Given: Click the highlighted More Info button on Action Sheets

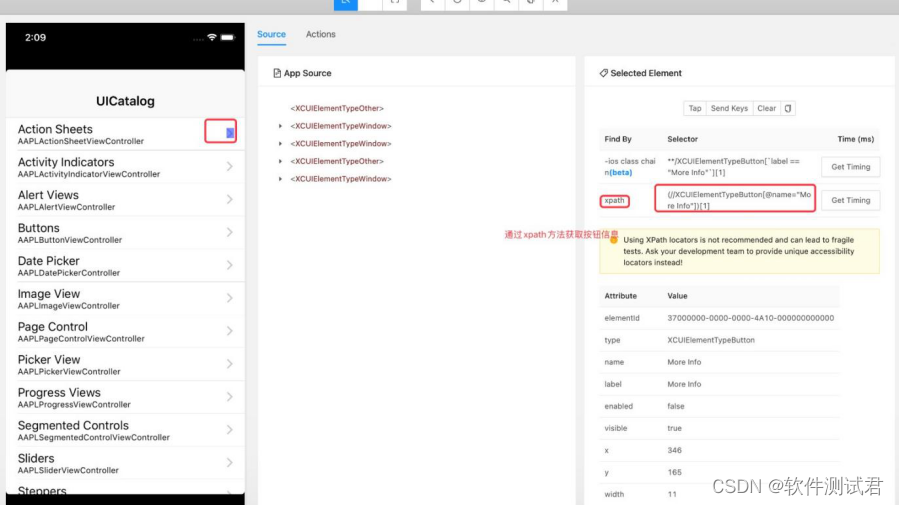Looking at the screenshot, I should pyautogui.click(x=229, y=133).
